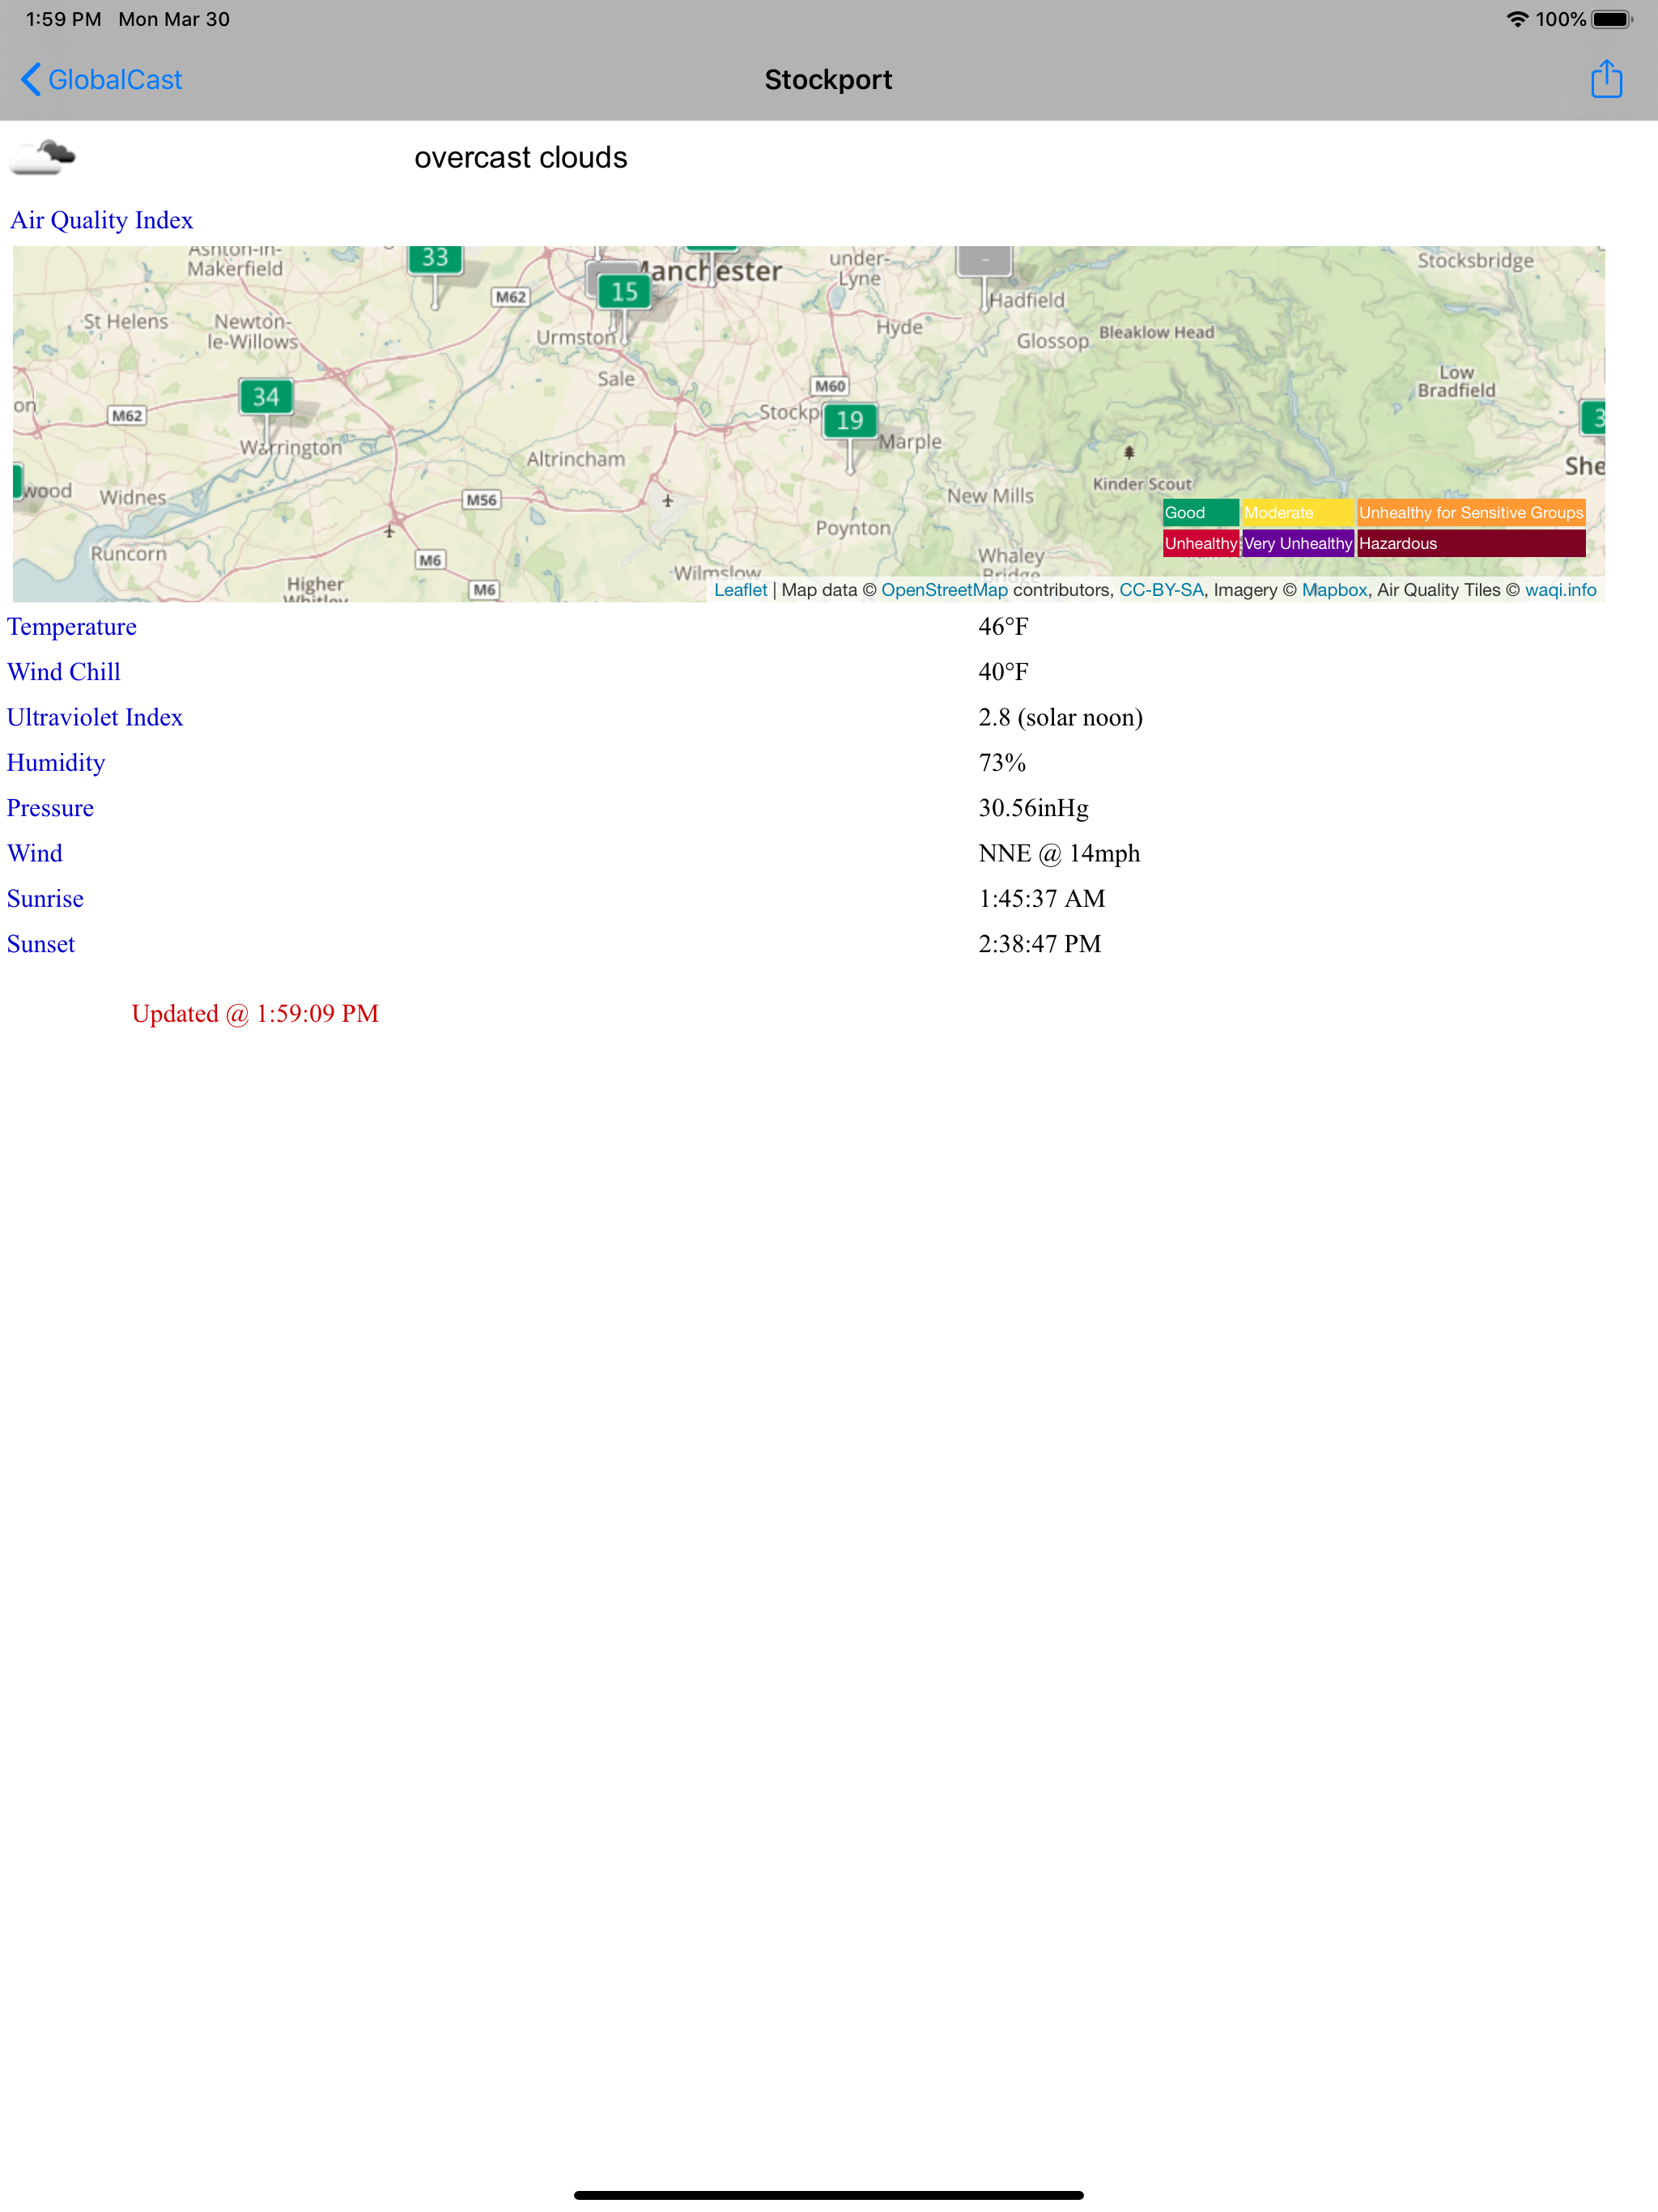Open the Air Quality Index link
This screenshot has width=1658, height=2212.
pyautogui.click(x=101, y=220)
